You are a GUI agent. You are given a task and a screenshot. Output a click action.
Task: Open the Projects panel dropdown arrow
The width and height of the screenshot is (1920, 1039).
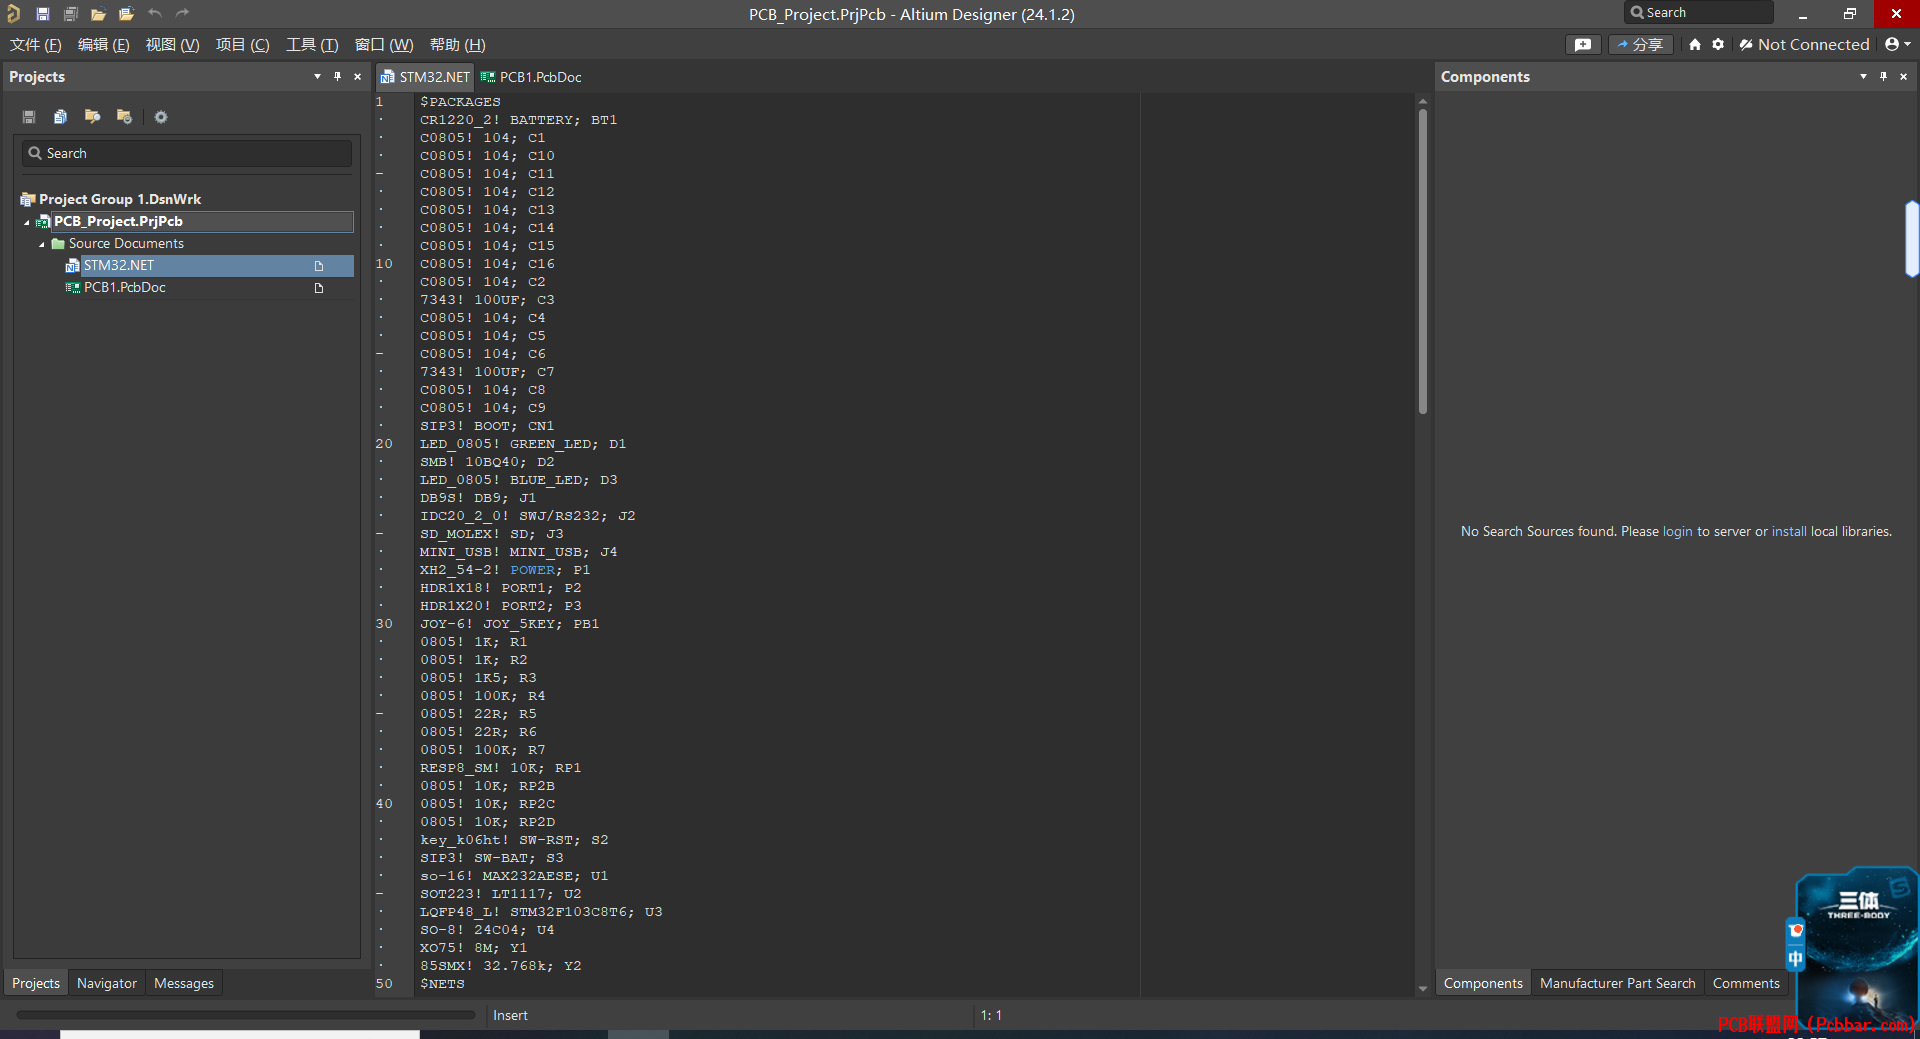318,77
